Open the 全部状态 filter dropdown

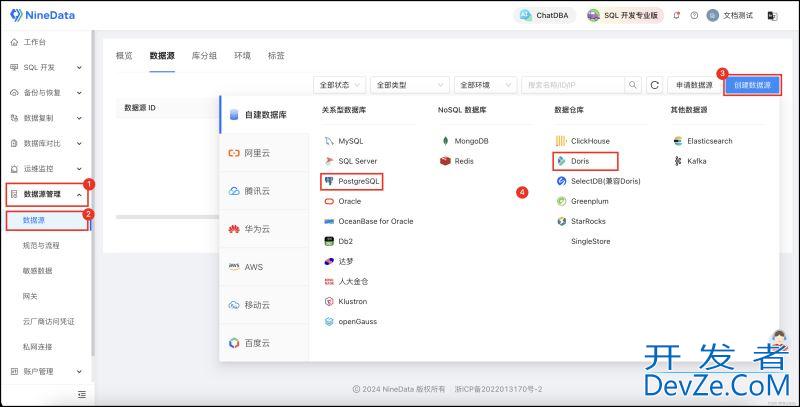[x=339, y=85]
